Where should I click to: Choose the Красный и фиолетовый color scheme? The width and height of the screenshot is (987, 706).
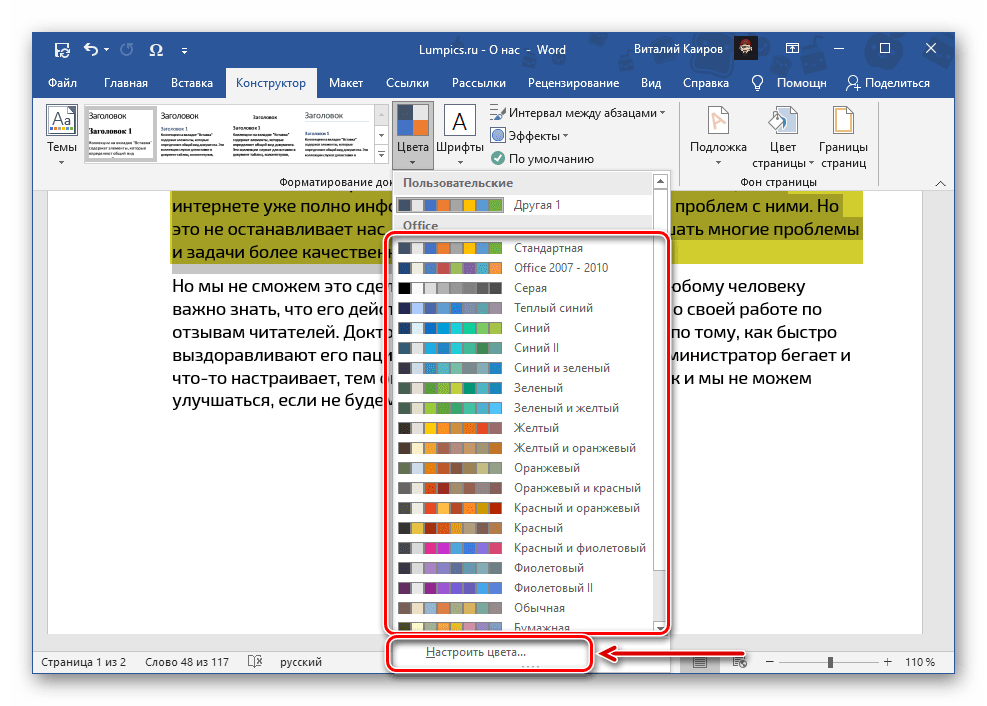pyautogui.click(x=521, y=548)
